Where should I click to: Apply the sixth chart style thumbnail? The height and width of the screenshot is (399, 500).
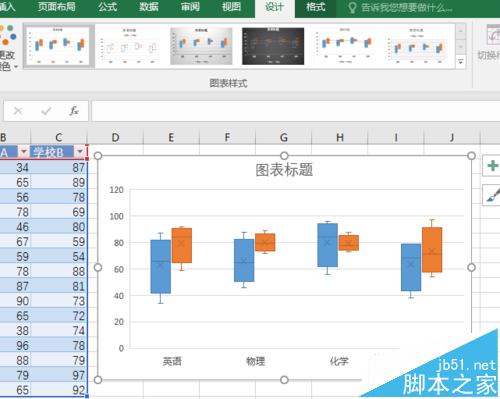(x=417, y=46)
